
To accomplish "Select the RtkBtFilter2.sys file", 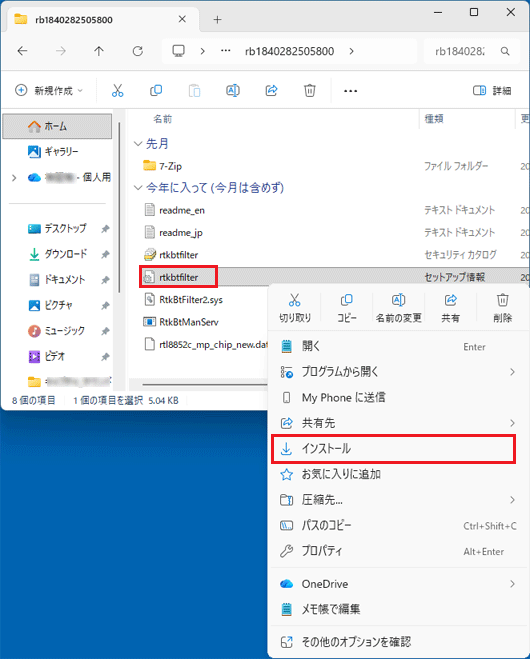I will click(x=183, y=300).
